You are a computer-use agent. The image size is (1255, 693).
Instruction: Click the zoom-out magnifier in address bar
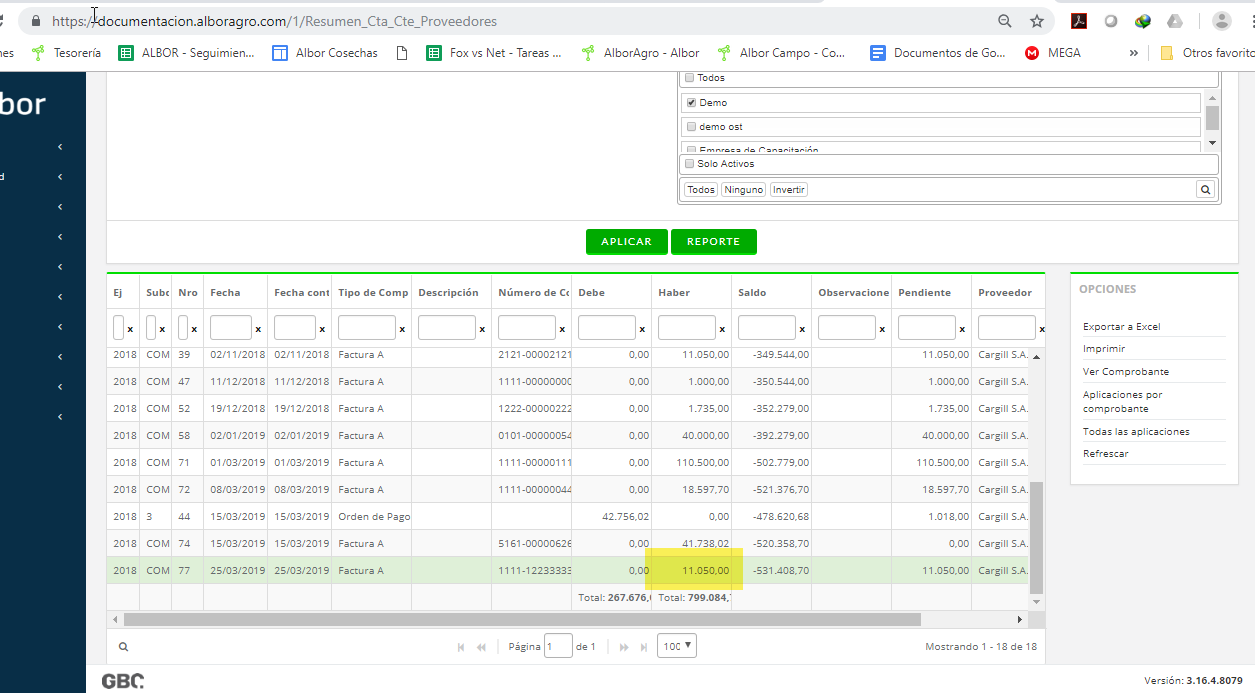pyautogui.click(x=1005, y=21)
